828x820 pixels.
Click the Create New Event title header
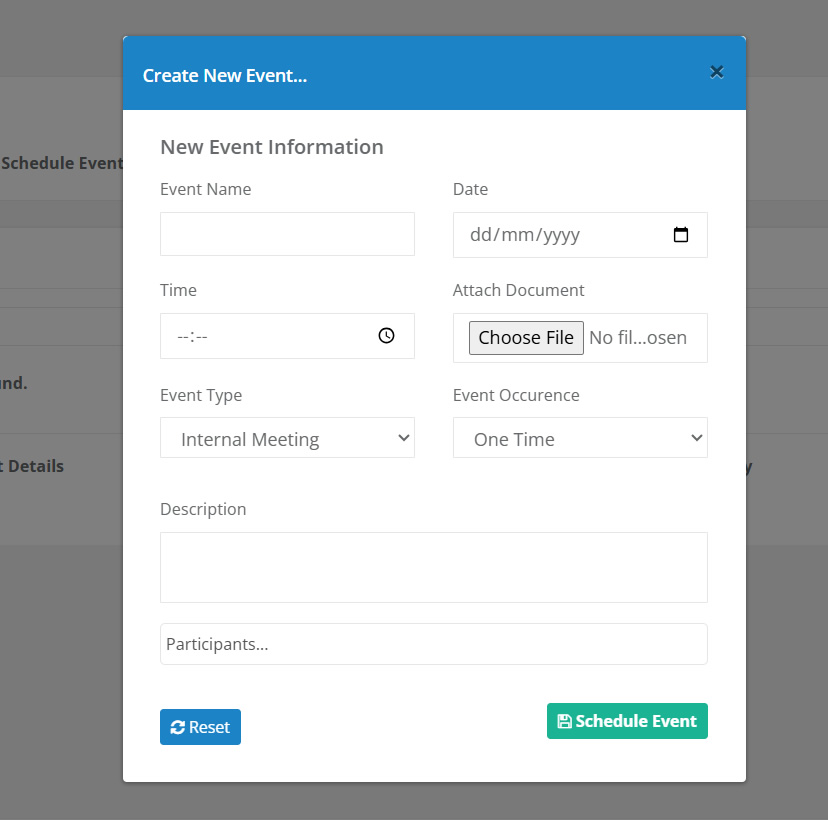click(x=224, y=76)
